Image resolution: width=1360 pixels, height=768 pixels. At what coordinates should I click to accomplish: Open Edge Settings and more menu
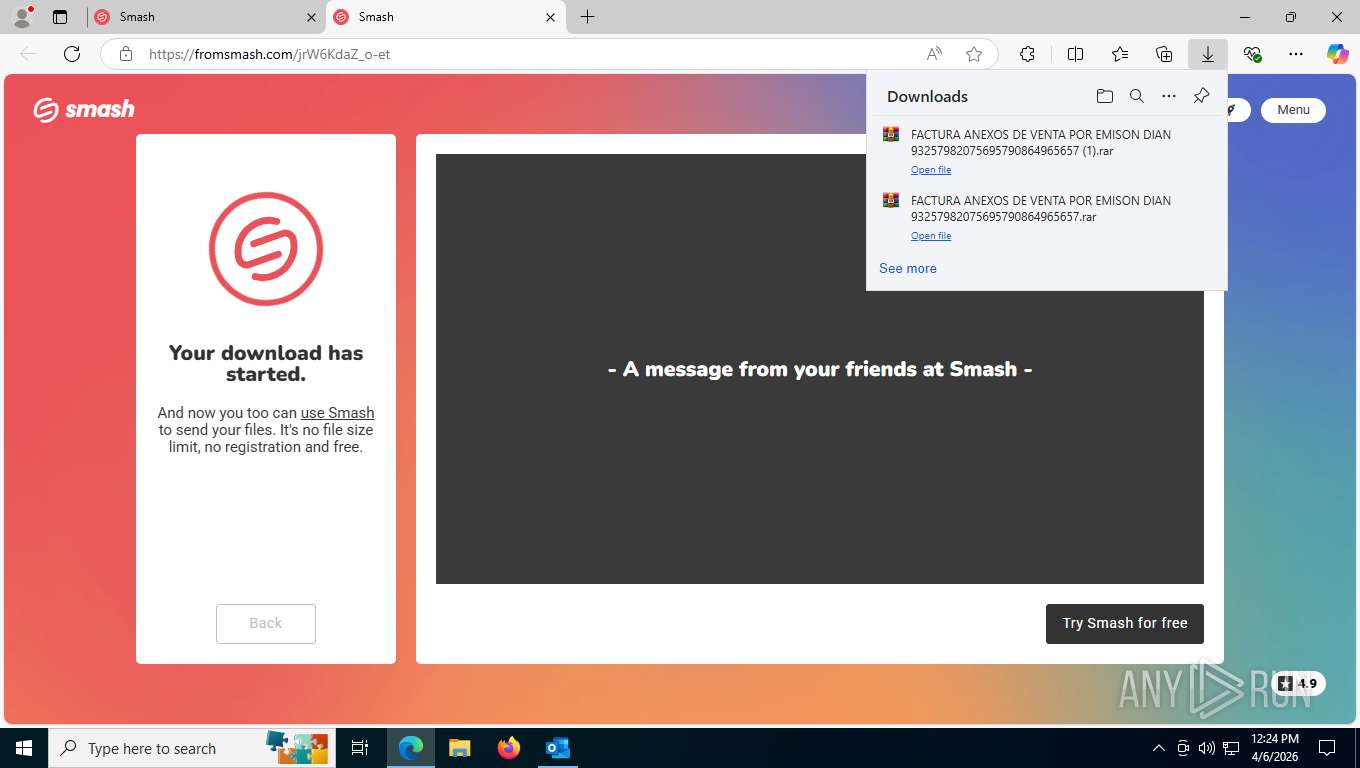(1296, 54)
